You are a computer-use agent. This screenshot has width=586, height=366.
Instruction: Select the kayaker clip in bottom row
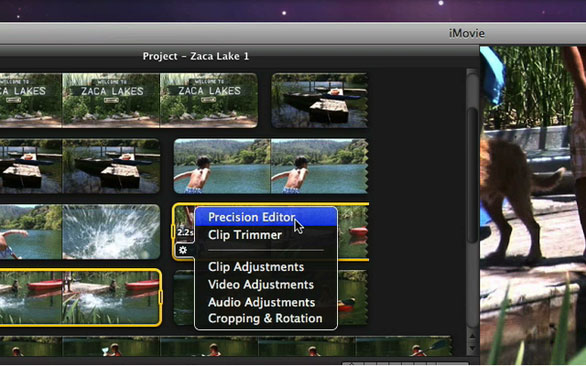[x=226, y=346]
